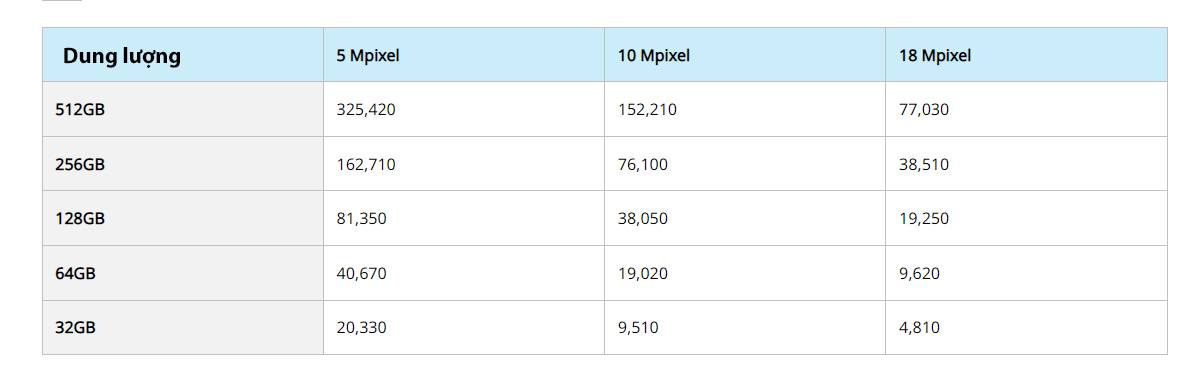Select the cell showing 20,330
Screen dimensions: 1197x386
(x=464, y=327)
